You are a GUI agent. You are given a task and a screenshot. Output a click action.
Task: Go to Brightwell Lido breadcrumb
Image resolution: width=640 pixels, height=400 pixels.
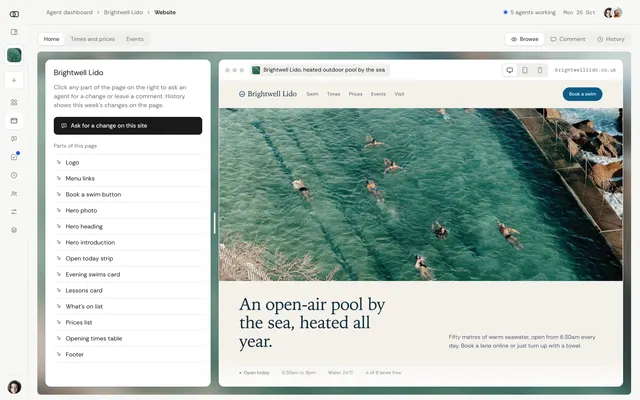[123, 13]
